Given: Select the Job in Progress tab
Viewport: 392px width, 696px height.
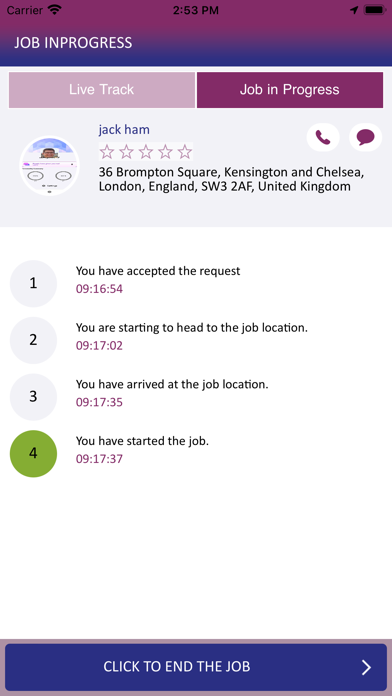Looking at the screenshot, I should pos(289,90).
